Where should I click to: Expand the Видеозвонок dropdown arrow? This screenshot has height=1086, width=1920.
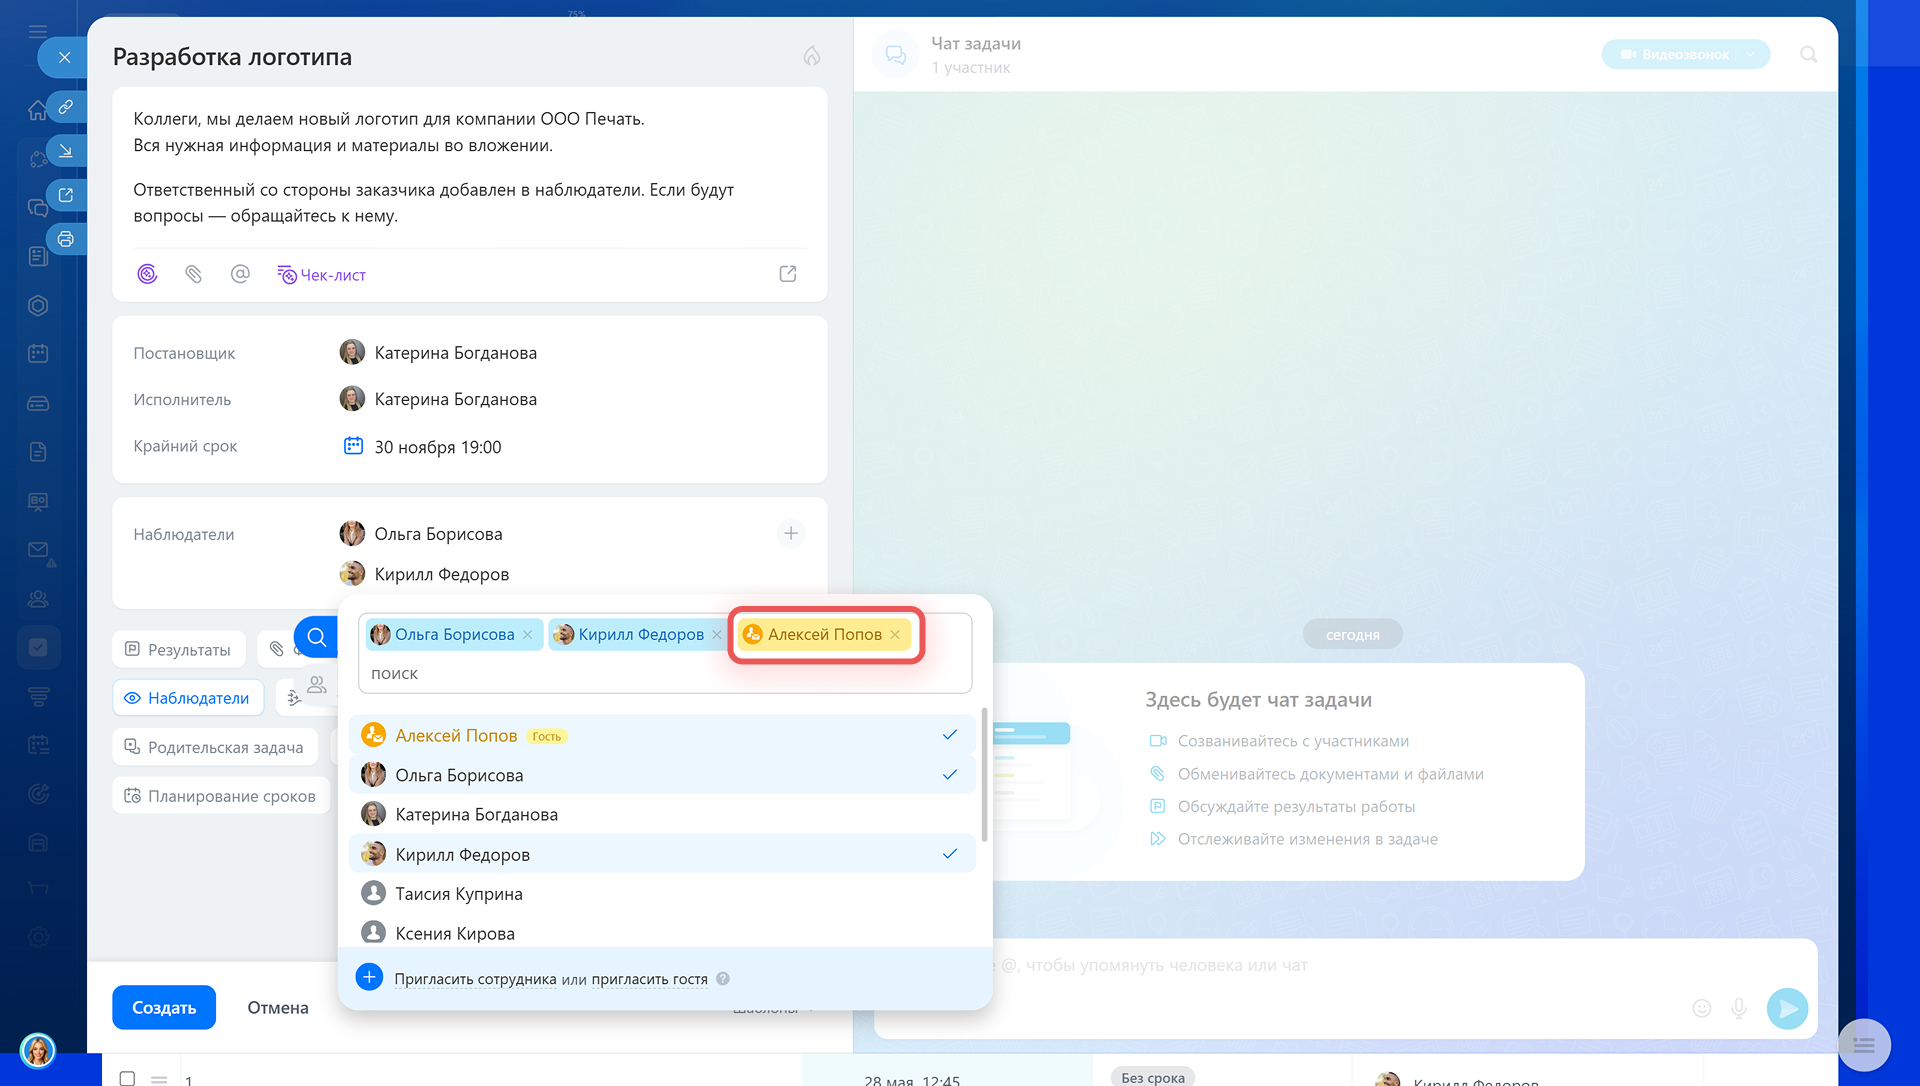(1751, 55)
